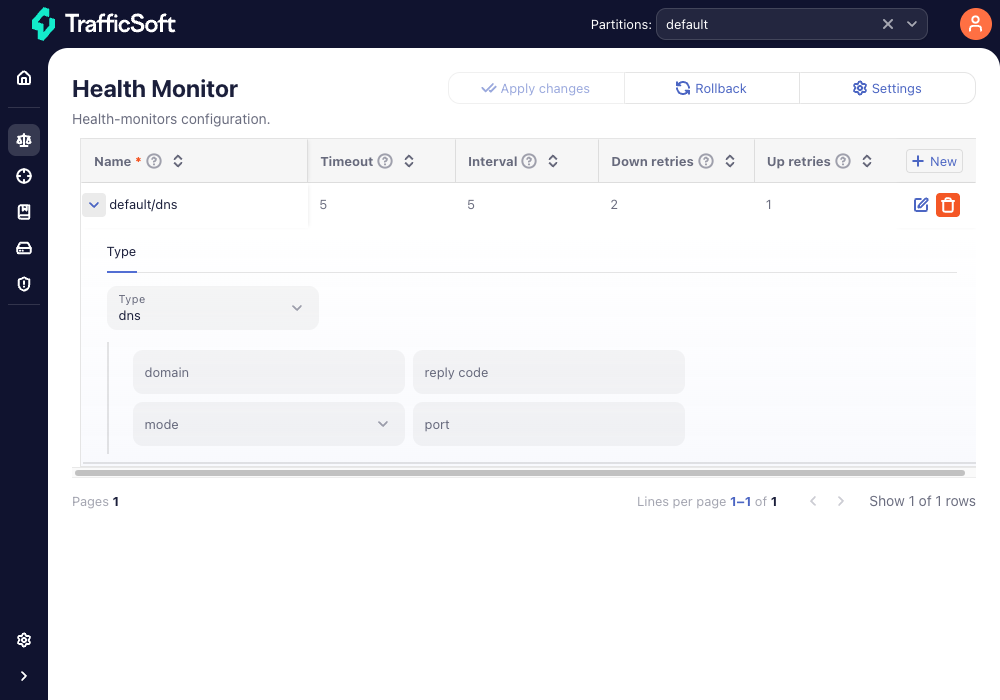The image size is (1000, 700).
Task: Open the Type dns dropdown
Action: click(212, 308)
